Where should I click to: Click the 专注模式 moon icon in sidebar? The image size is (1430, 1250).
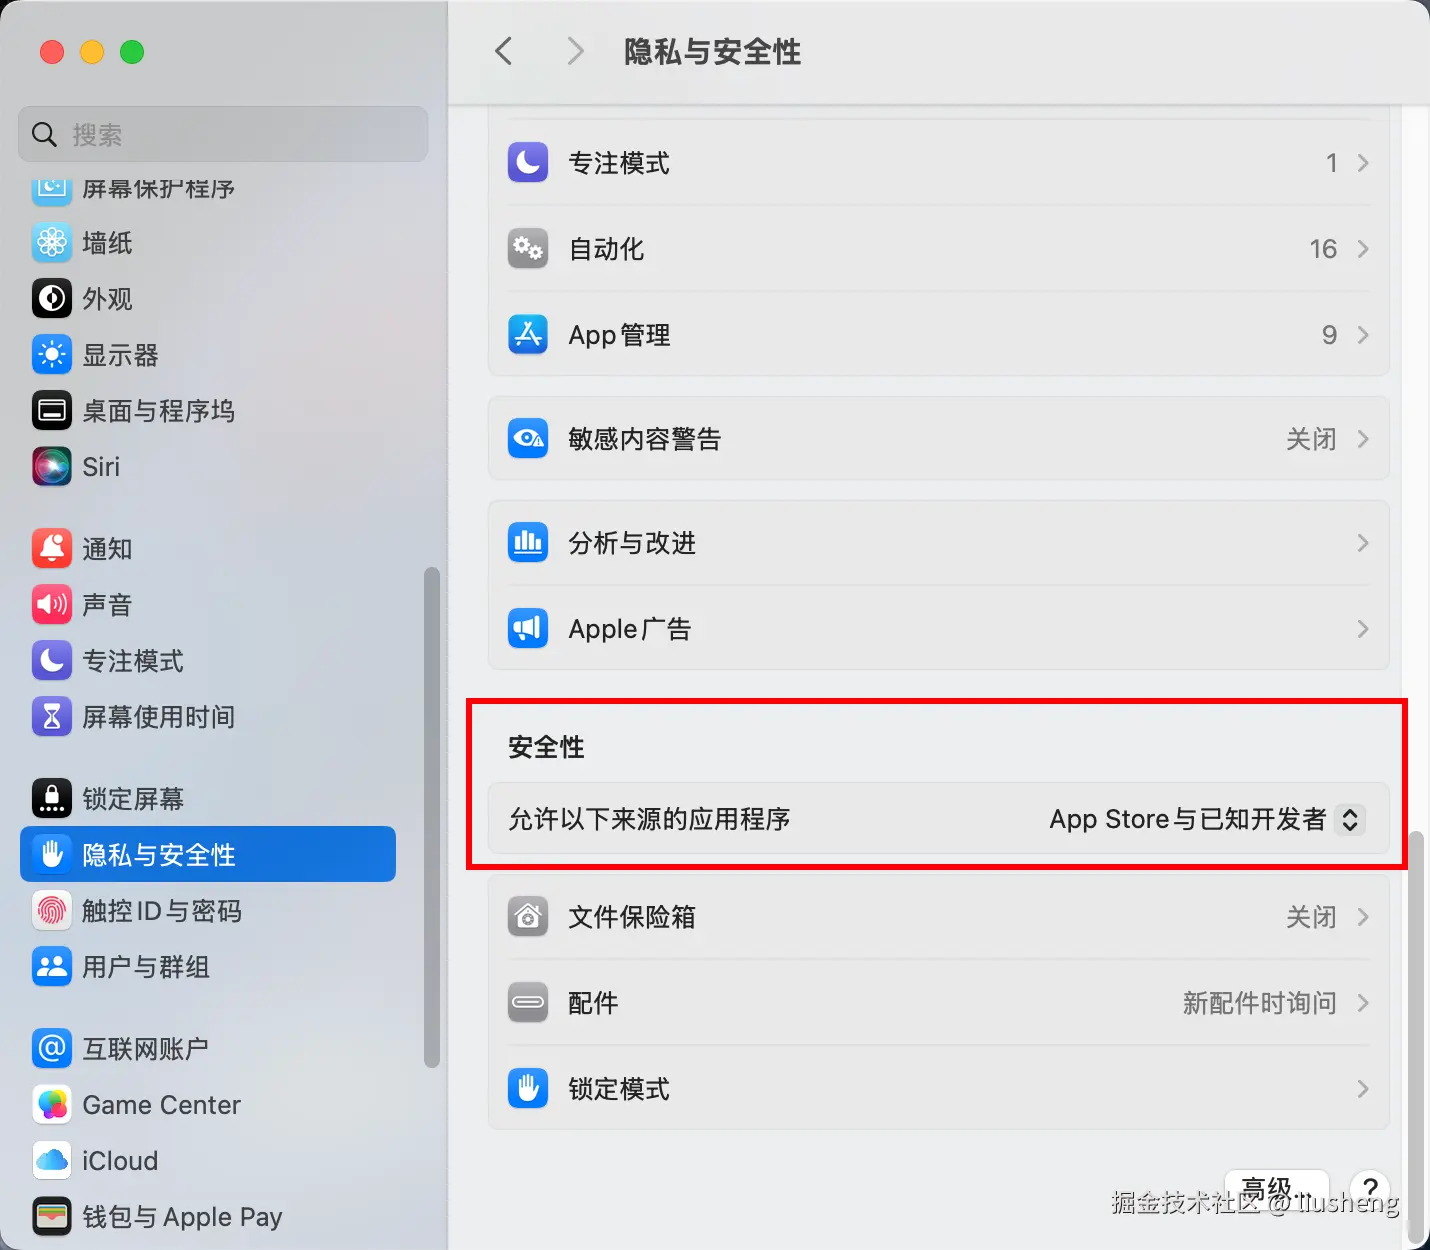coord(52,660)
